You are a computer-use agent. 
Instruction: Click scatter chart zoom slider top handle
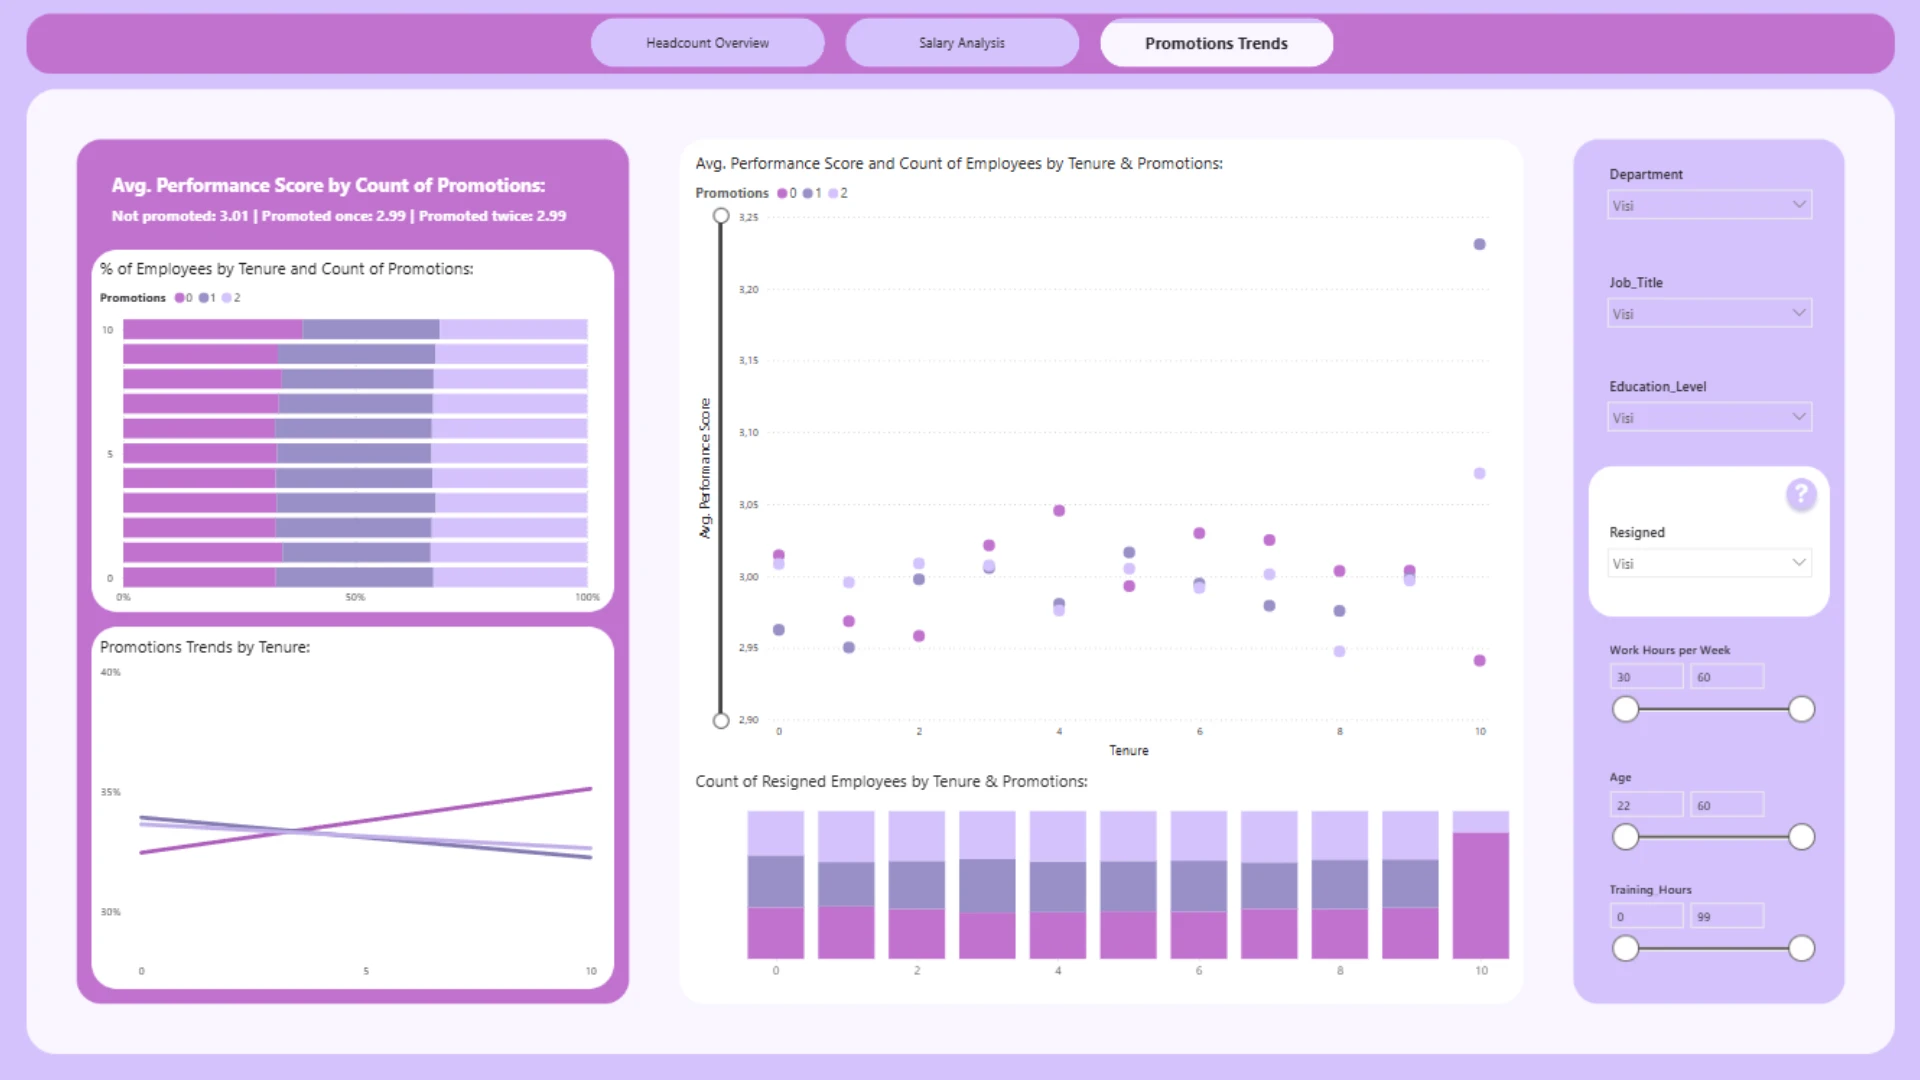pos(721,216)
